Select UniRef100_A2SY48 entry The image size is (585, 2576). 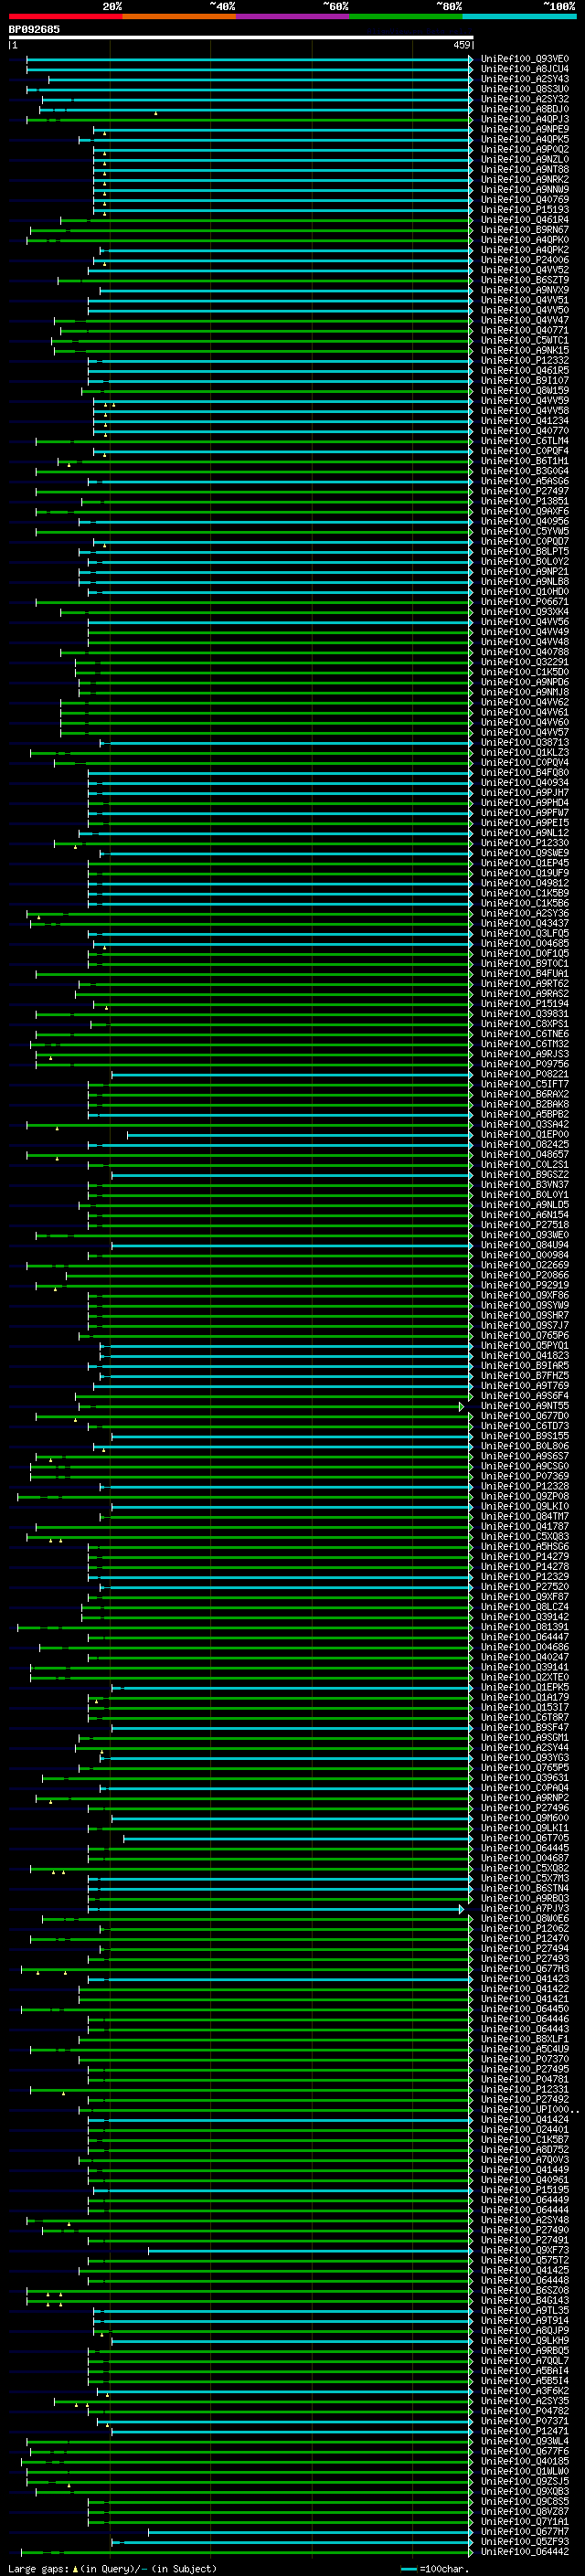coord(524,2220)
